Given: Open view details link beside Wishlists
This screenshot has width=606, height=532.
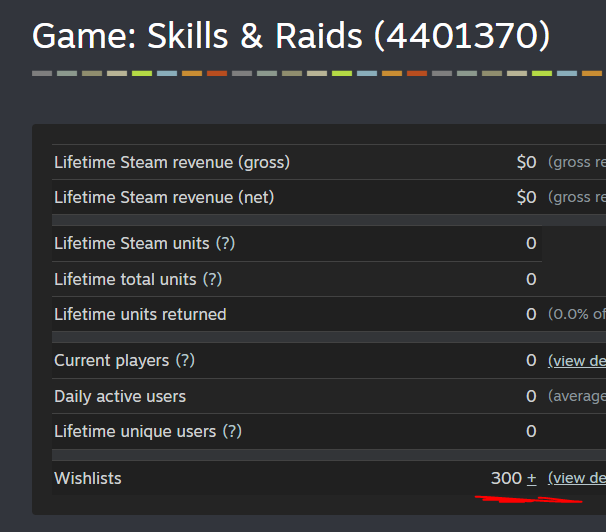Looking at the screenshot, I should (x=577, y=478).
